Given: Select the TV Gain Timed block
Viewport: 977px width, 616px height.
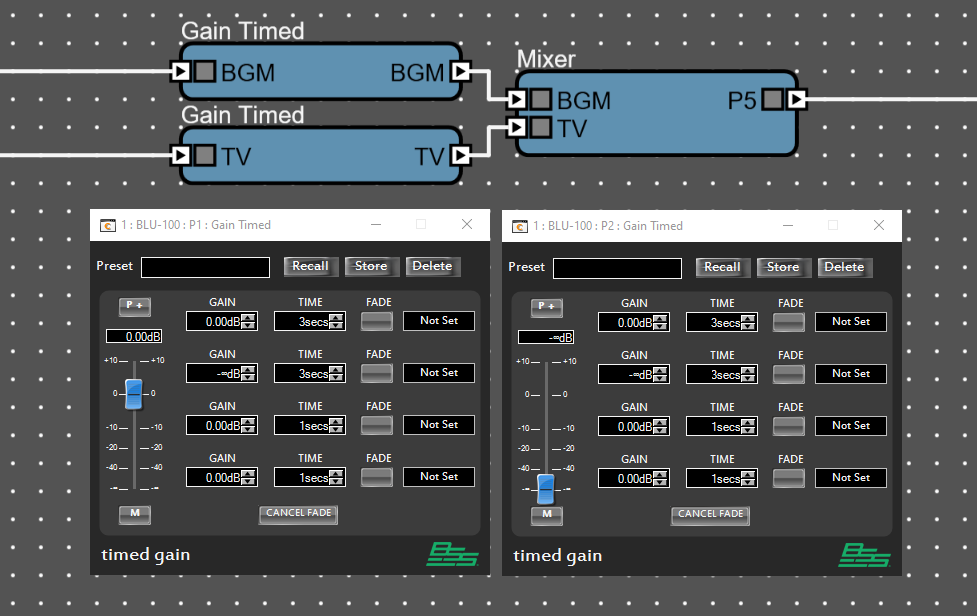Looking at the screenshot, I should 321,155.
